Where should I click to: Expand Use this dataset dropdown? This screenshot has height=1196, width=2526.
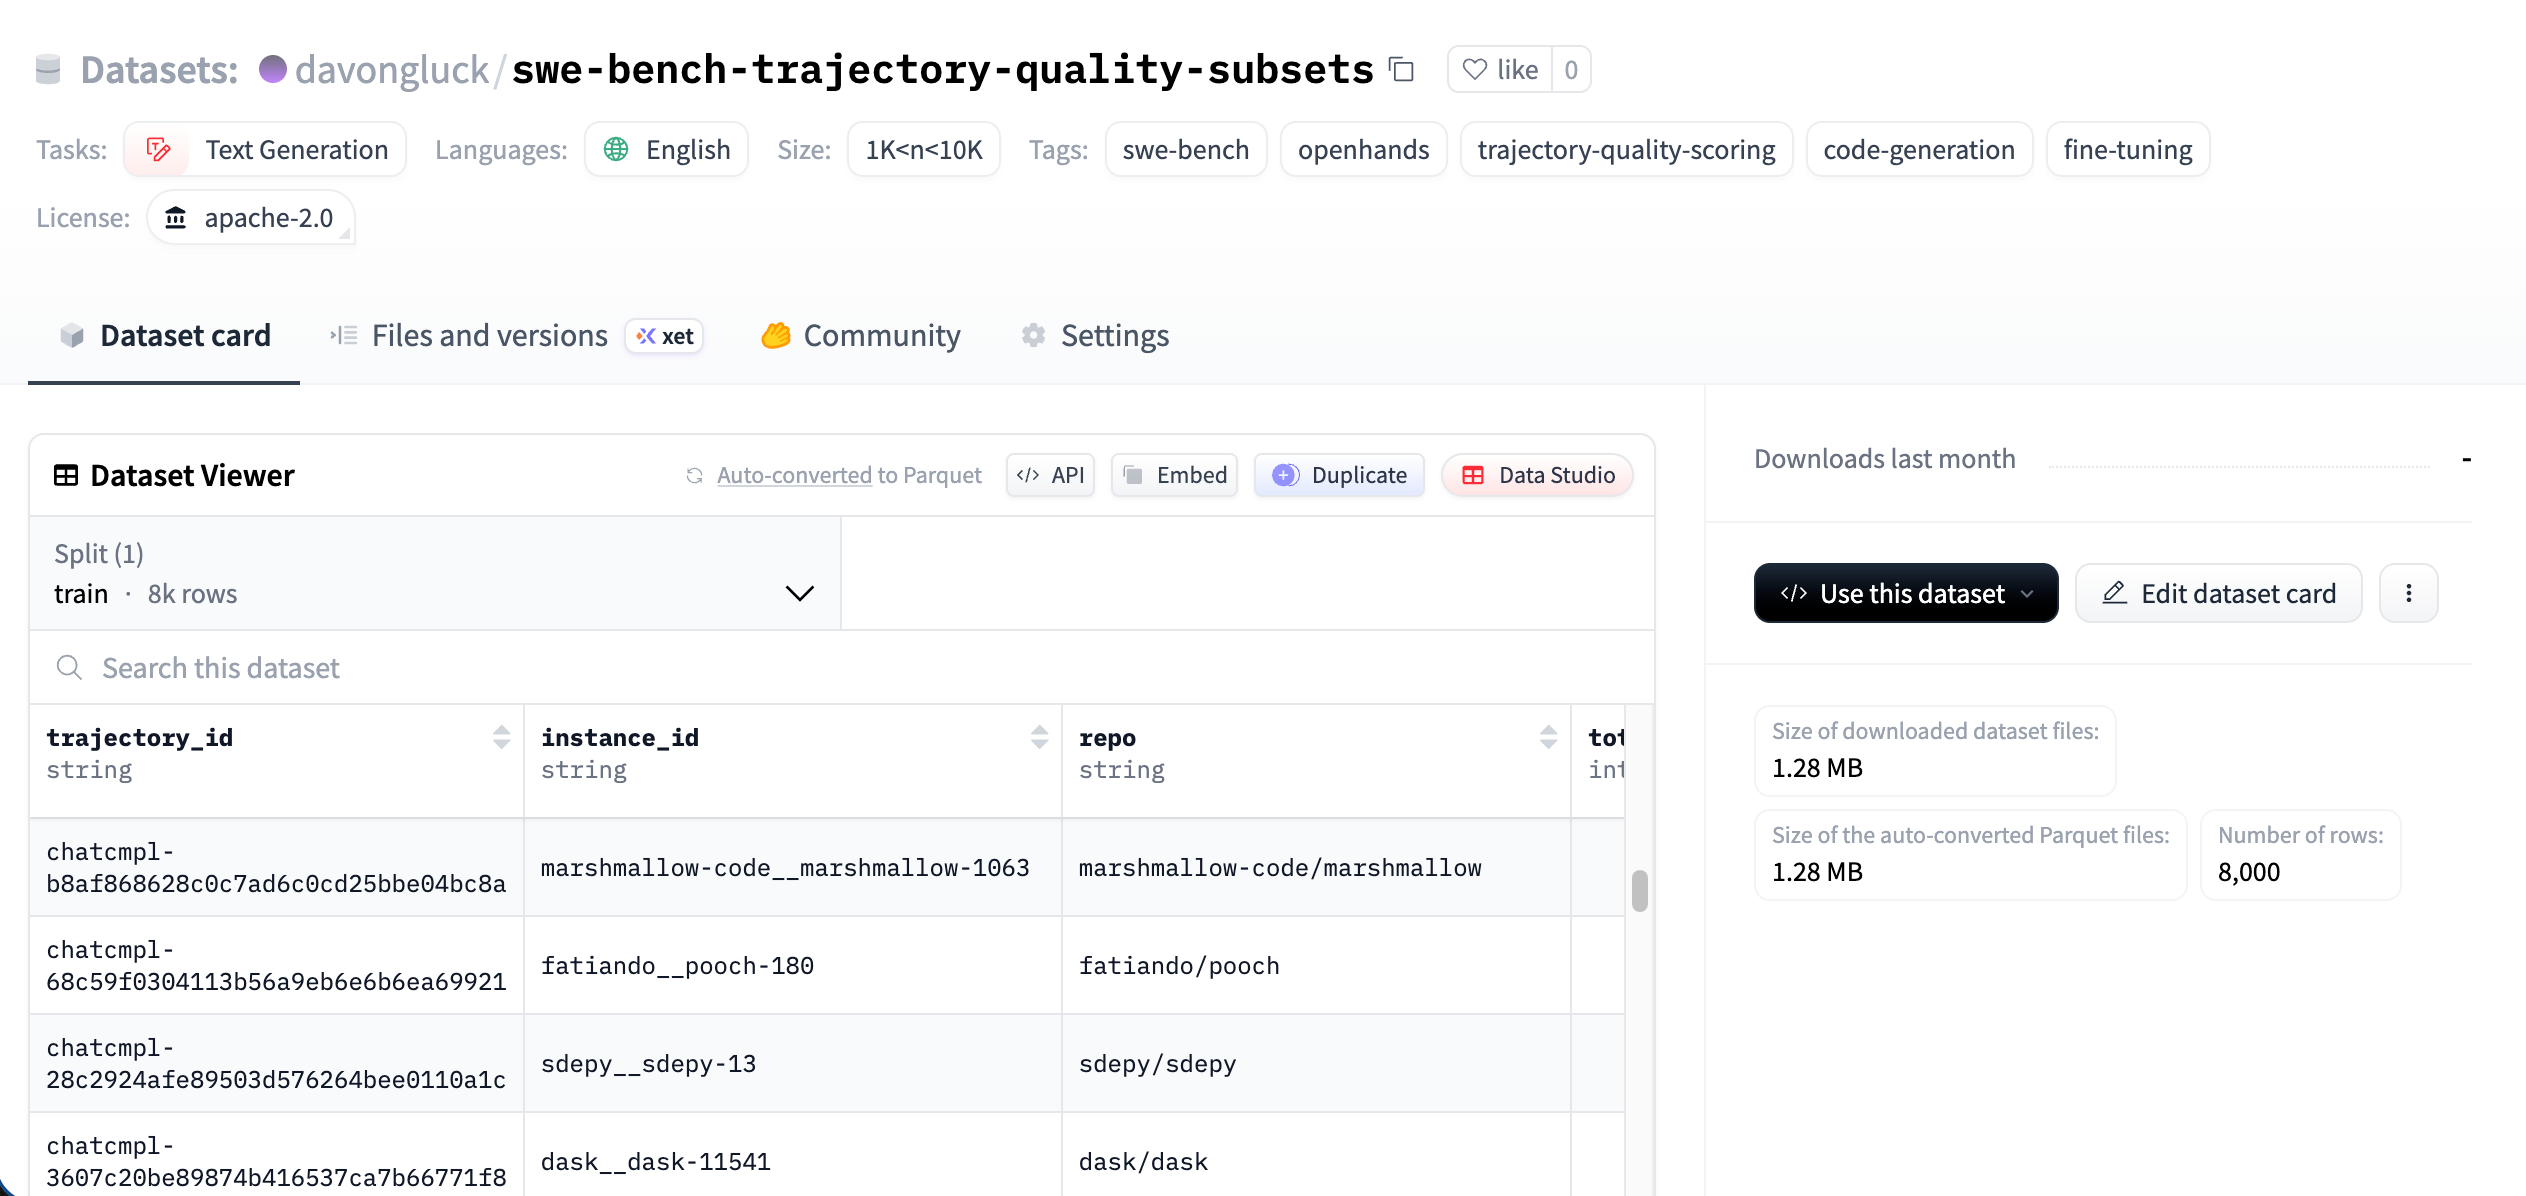pyautogui.click(x=1905, y=594)
